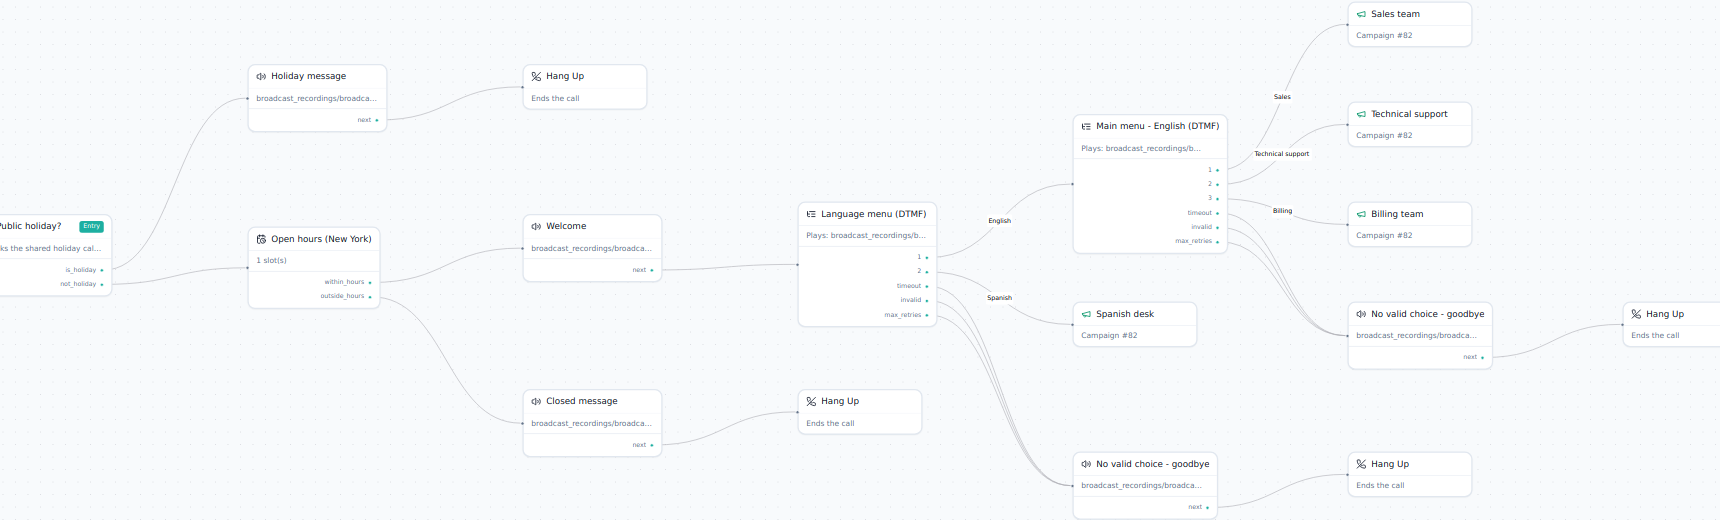Click the next port on Holiday message

[377, 120]
